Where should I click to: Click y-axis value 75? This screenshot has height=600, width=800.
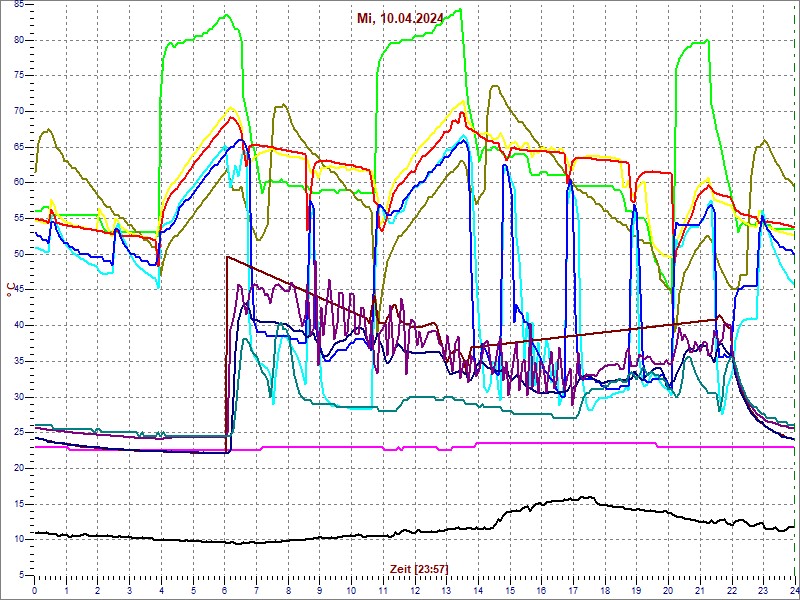[19, 76]
